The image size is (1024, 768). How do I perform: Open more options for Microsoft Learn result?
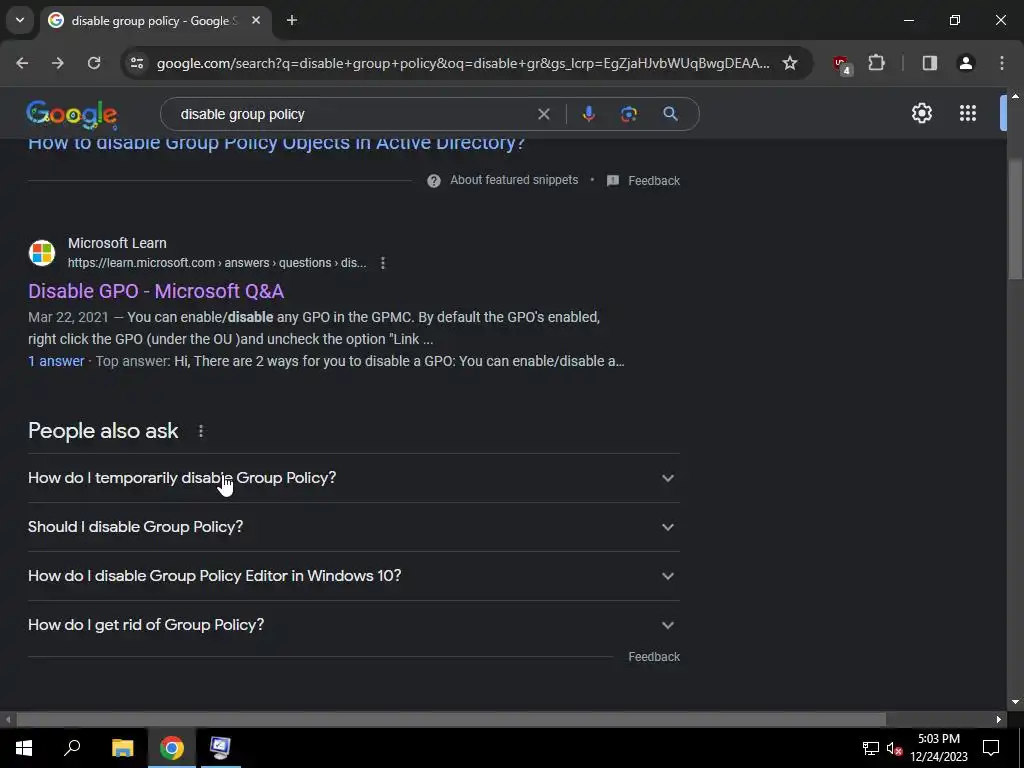coord(383,263)
